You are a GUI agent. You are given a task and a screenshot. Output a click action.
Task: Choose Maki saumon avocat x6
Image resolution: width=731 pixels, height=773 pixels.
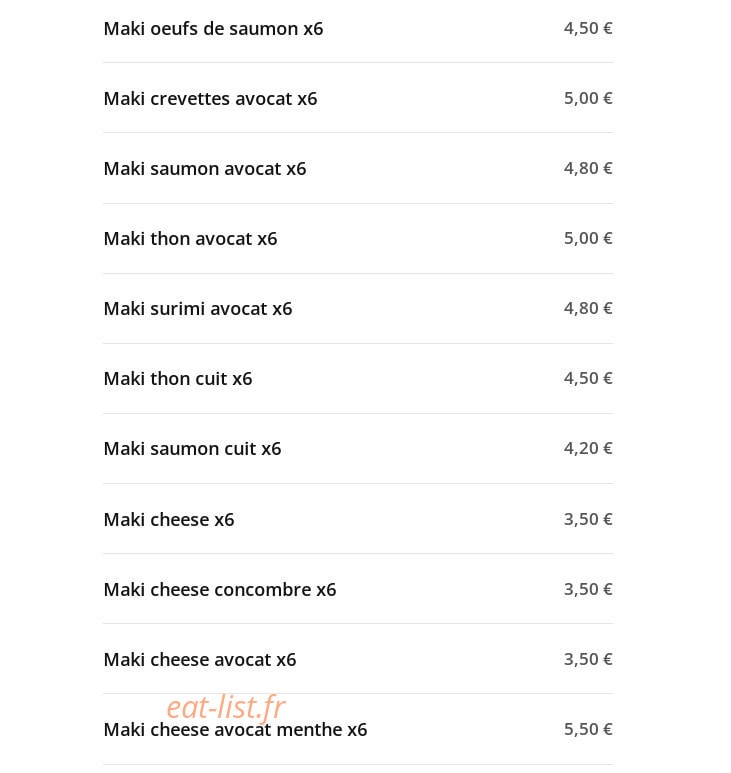coord(205,169)
